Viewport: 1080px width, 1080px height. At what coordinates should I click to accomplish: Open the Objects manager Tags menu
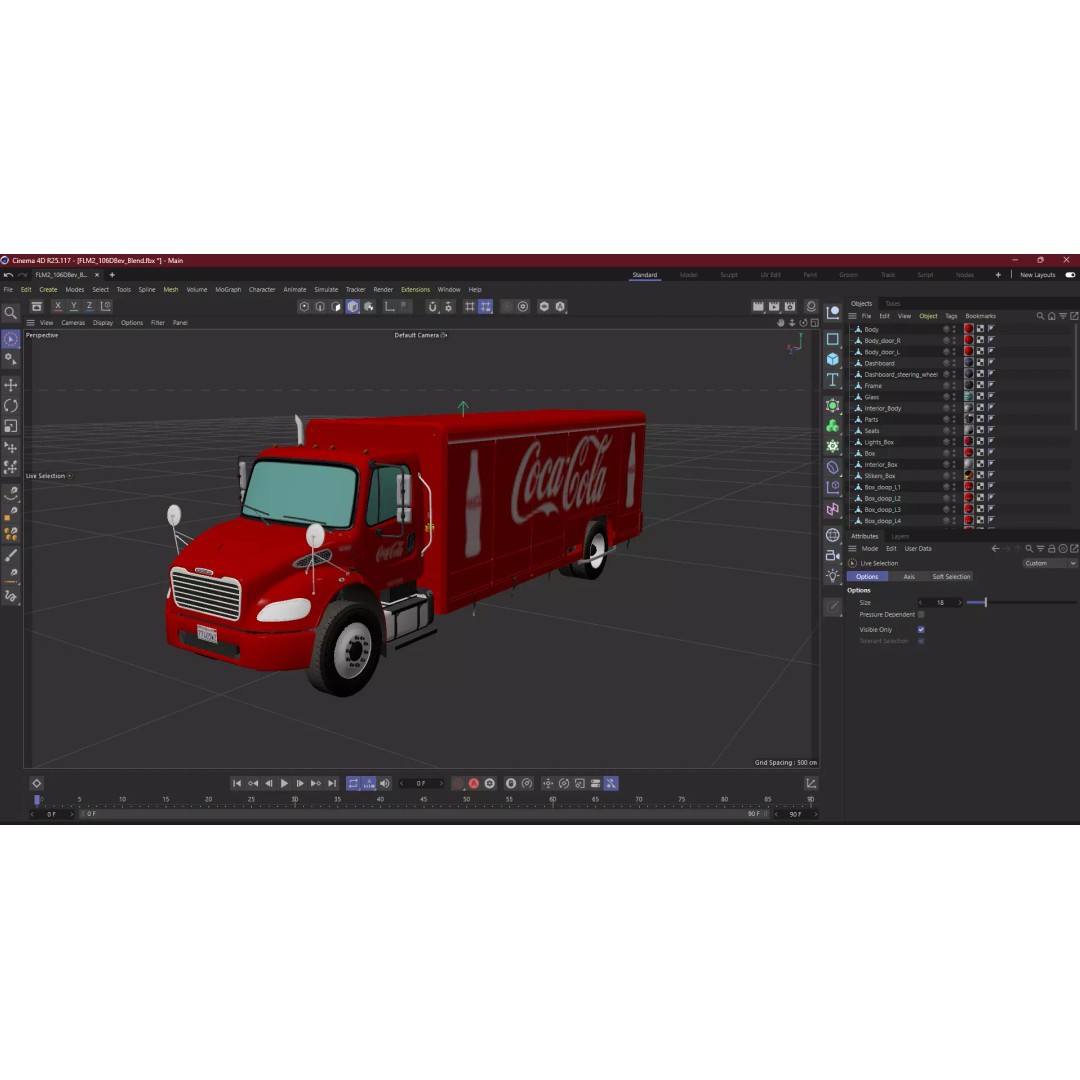tap(951, 316)
